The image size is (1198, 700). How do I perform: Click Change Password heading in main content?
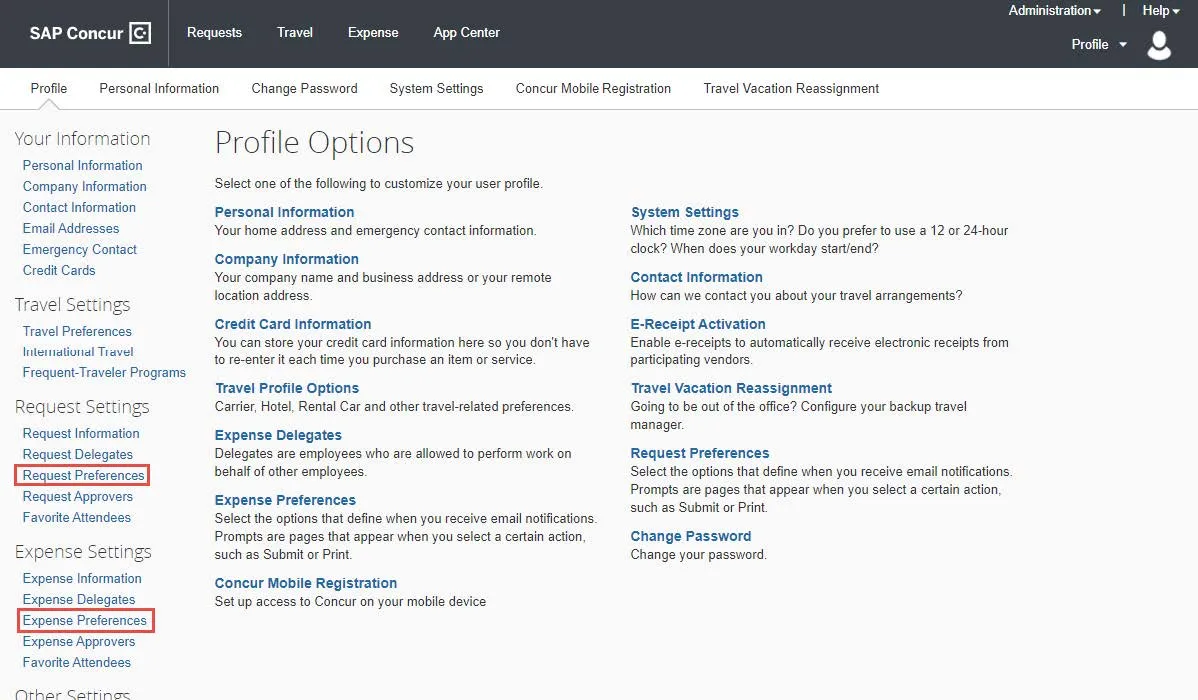click(x=691, y=536)
